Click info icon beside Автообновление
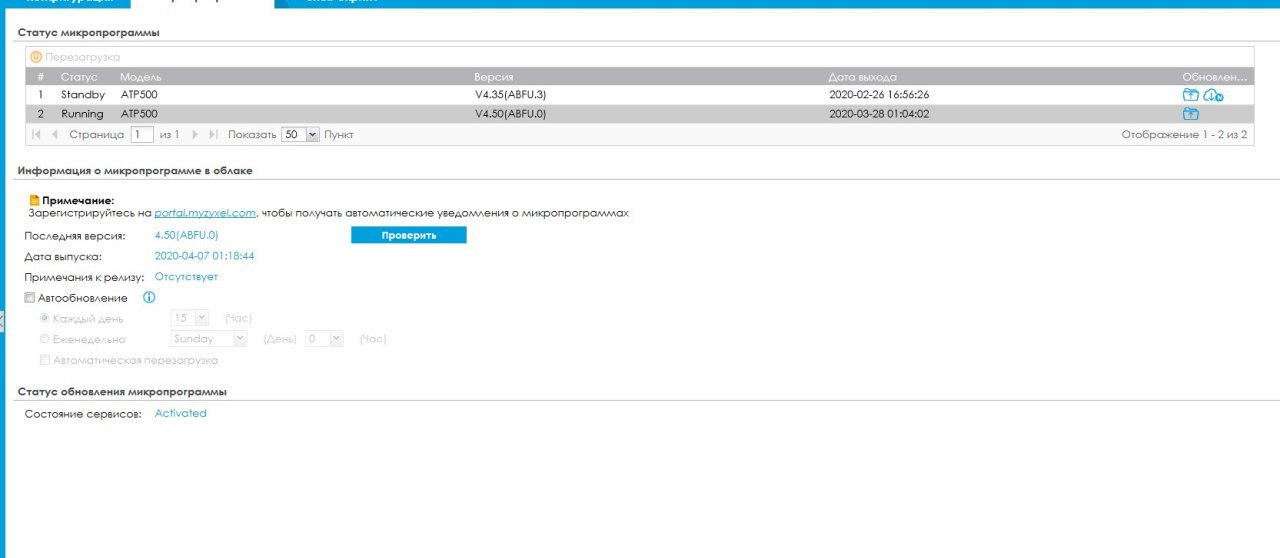This screenshot has height=558, width=1280. pyautogui.click(x=149, y=298)
